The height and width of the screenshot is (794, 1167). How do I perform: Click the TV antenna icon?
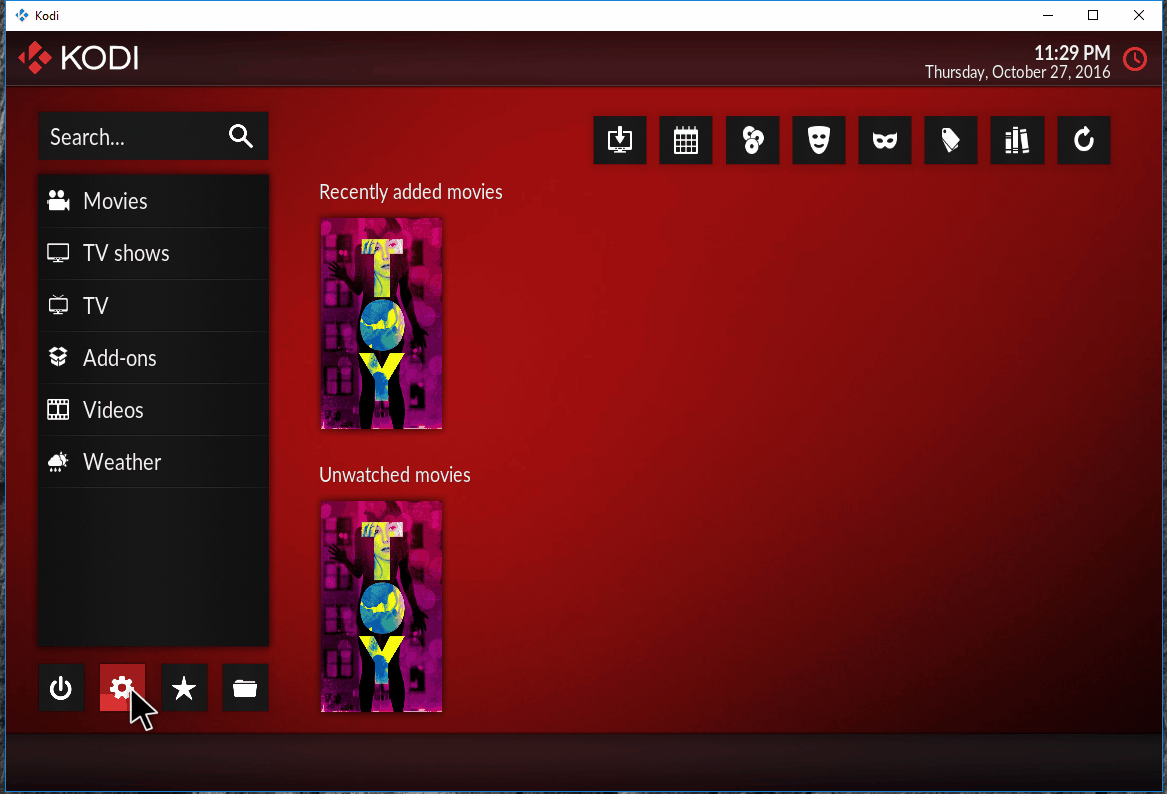coord(58,305)
